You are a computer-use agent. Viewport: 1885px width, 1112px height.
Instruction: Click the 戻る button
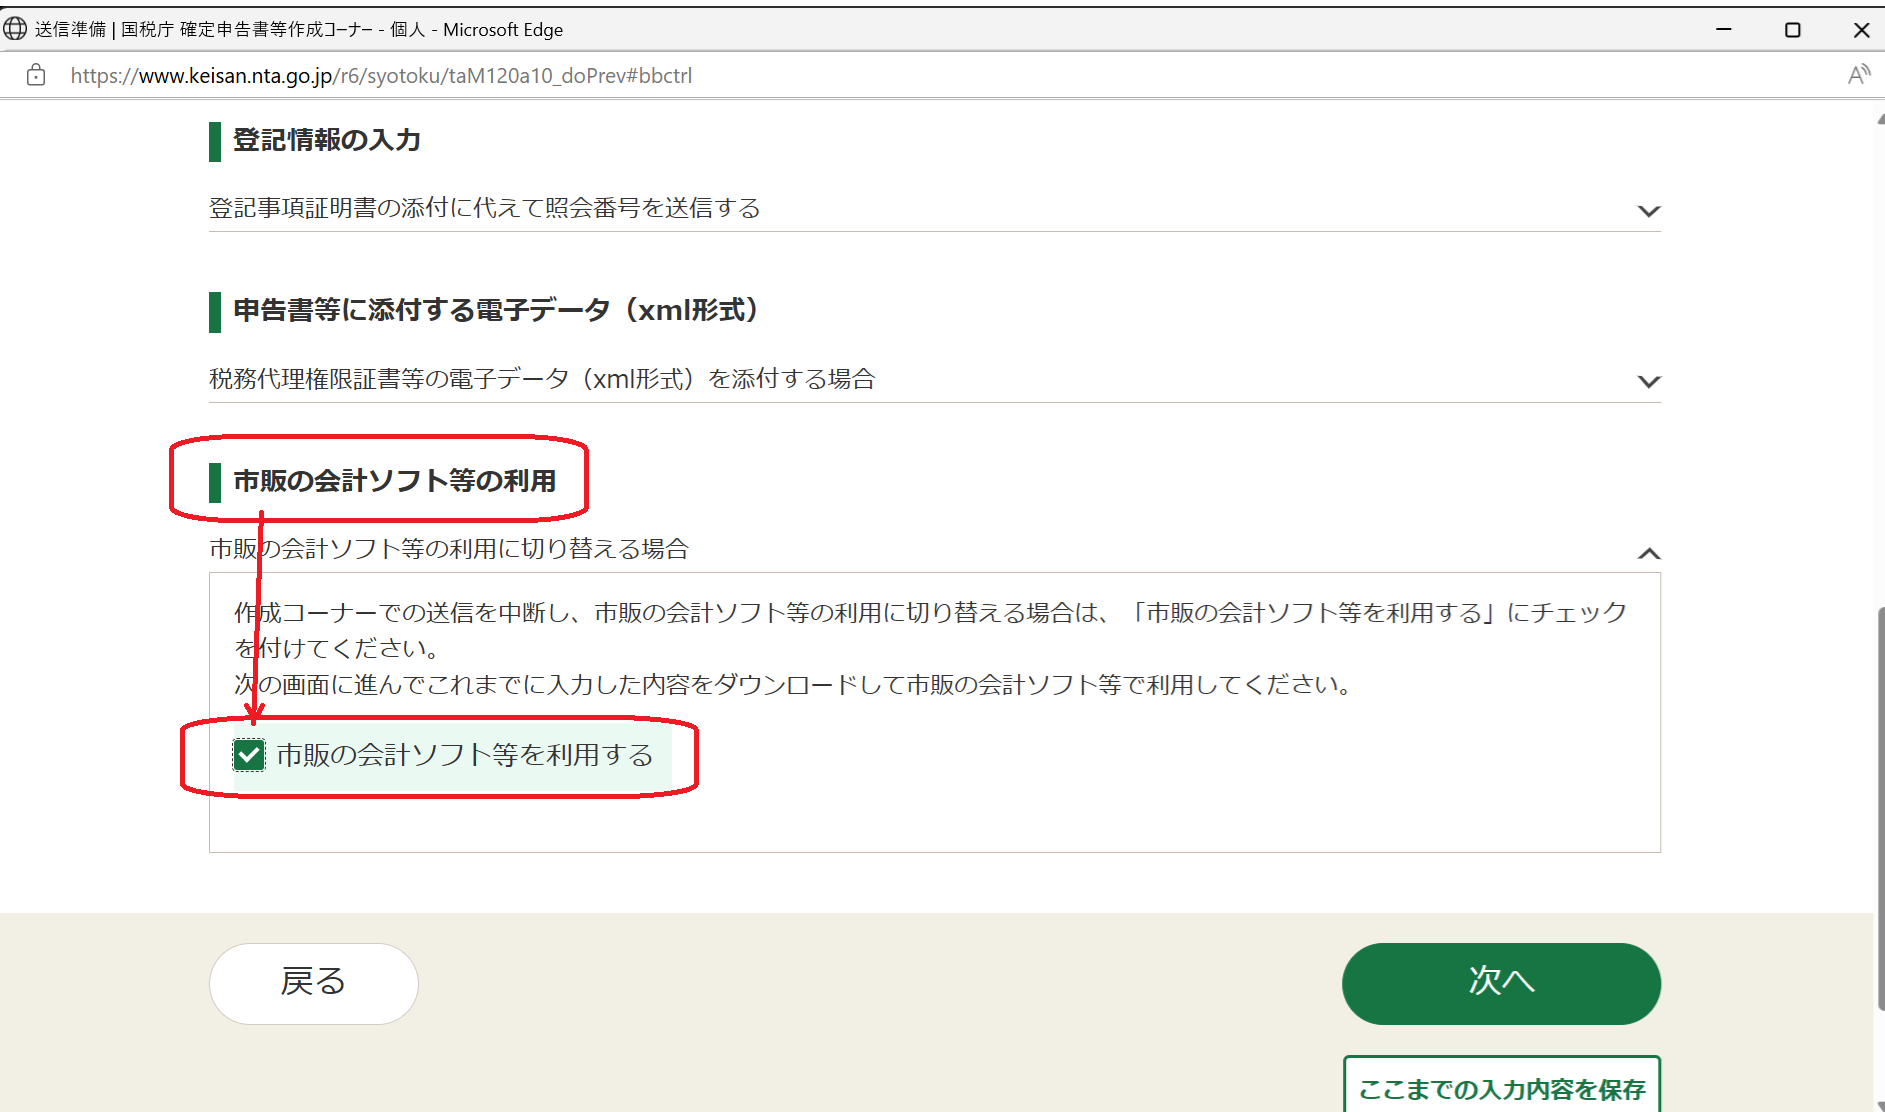pos(313,983)
